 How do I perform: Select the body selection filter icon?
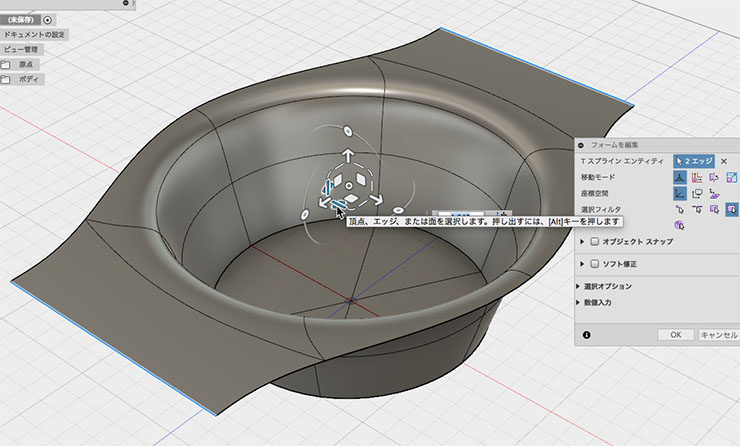(x=680, y=225)
